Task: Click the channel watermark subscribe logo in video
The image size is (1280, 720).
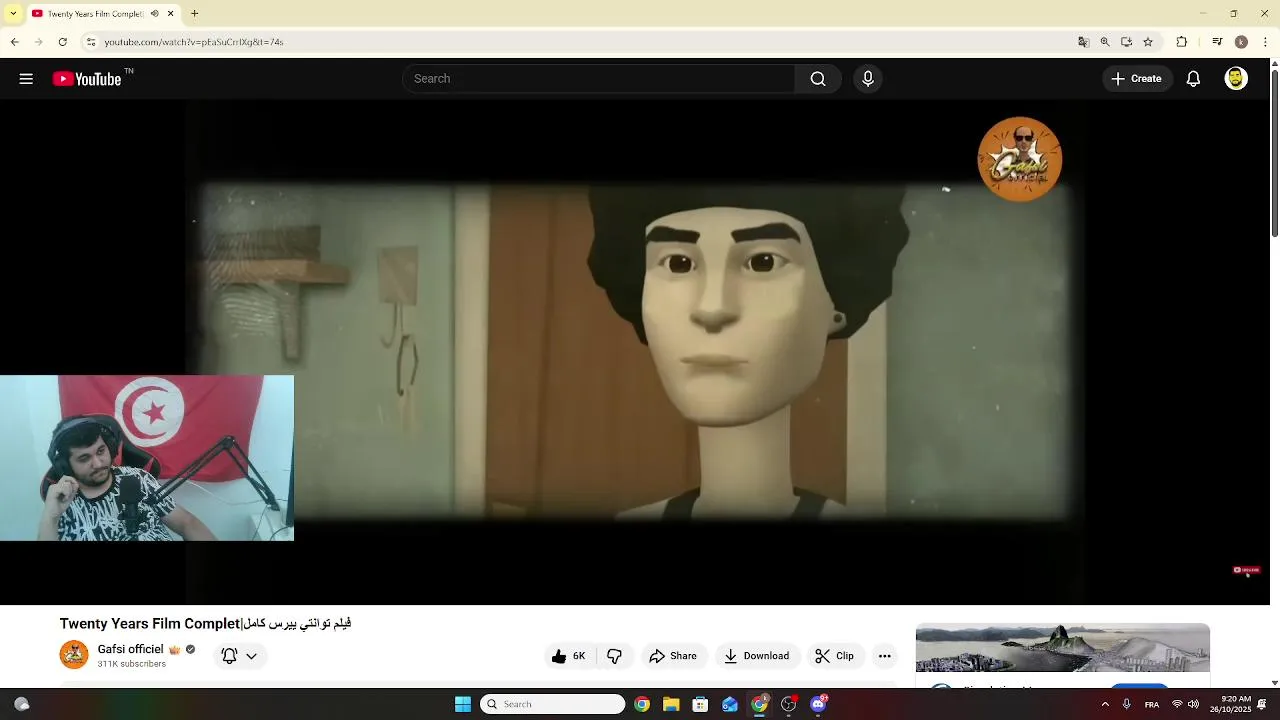Action: click(x=1246, y=570)
